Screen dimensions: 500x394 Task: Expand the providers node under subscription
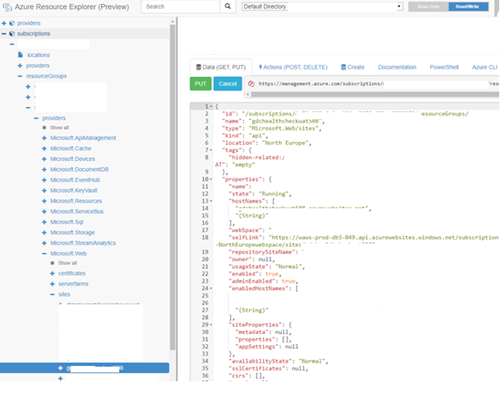[x=20, y=66]
